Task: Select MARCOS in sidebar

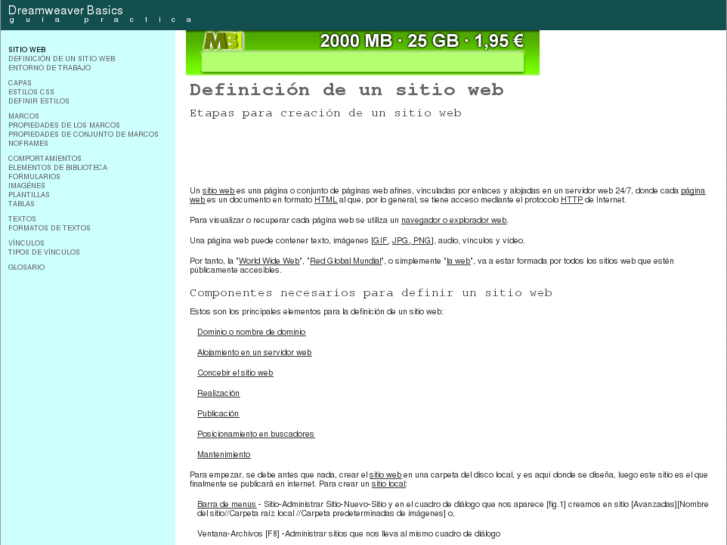Action: point(23,116)
